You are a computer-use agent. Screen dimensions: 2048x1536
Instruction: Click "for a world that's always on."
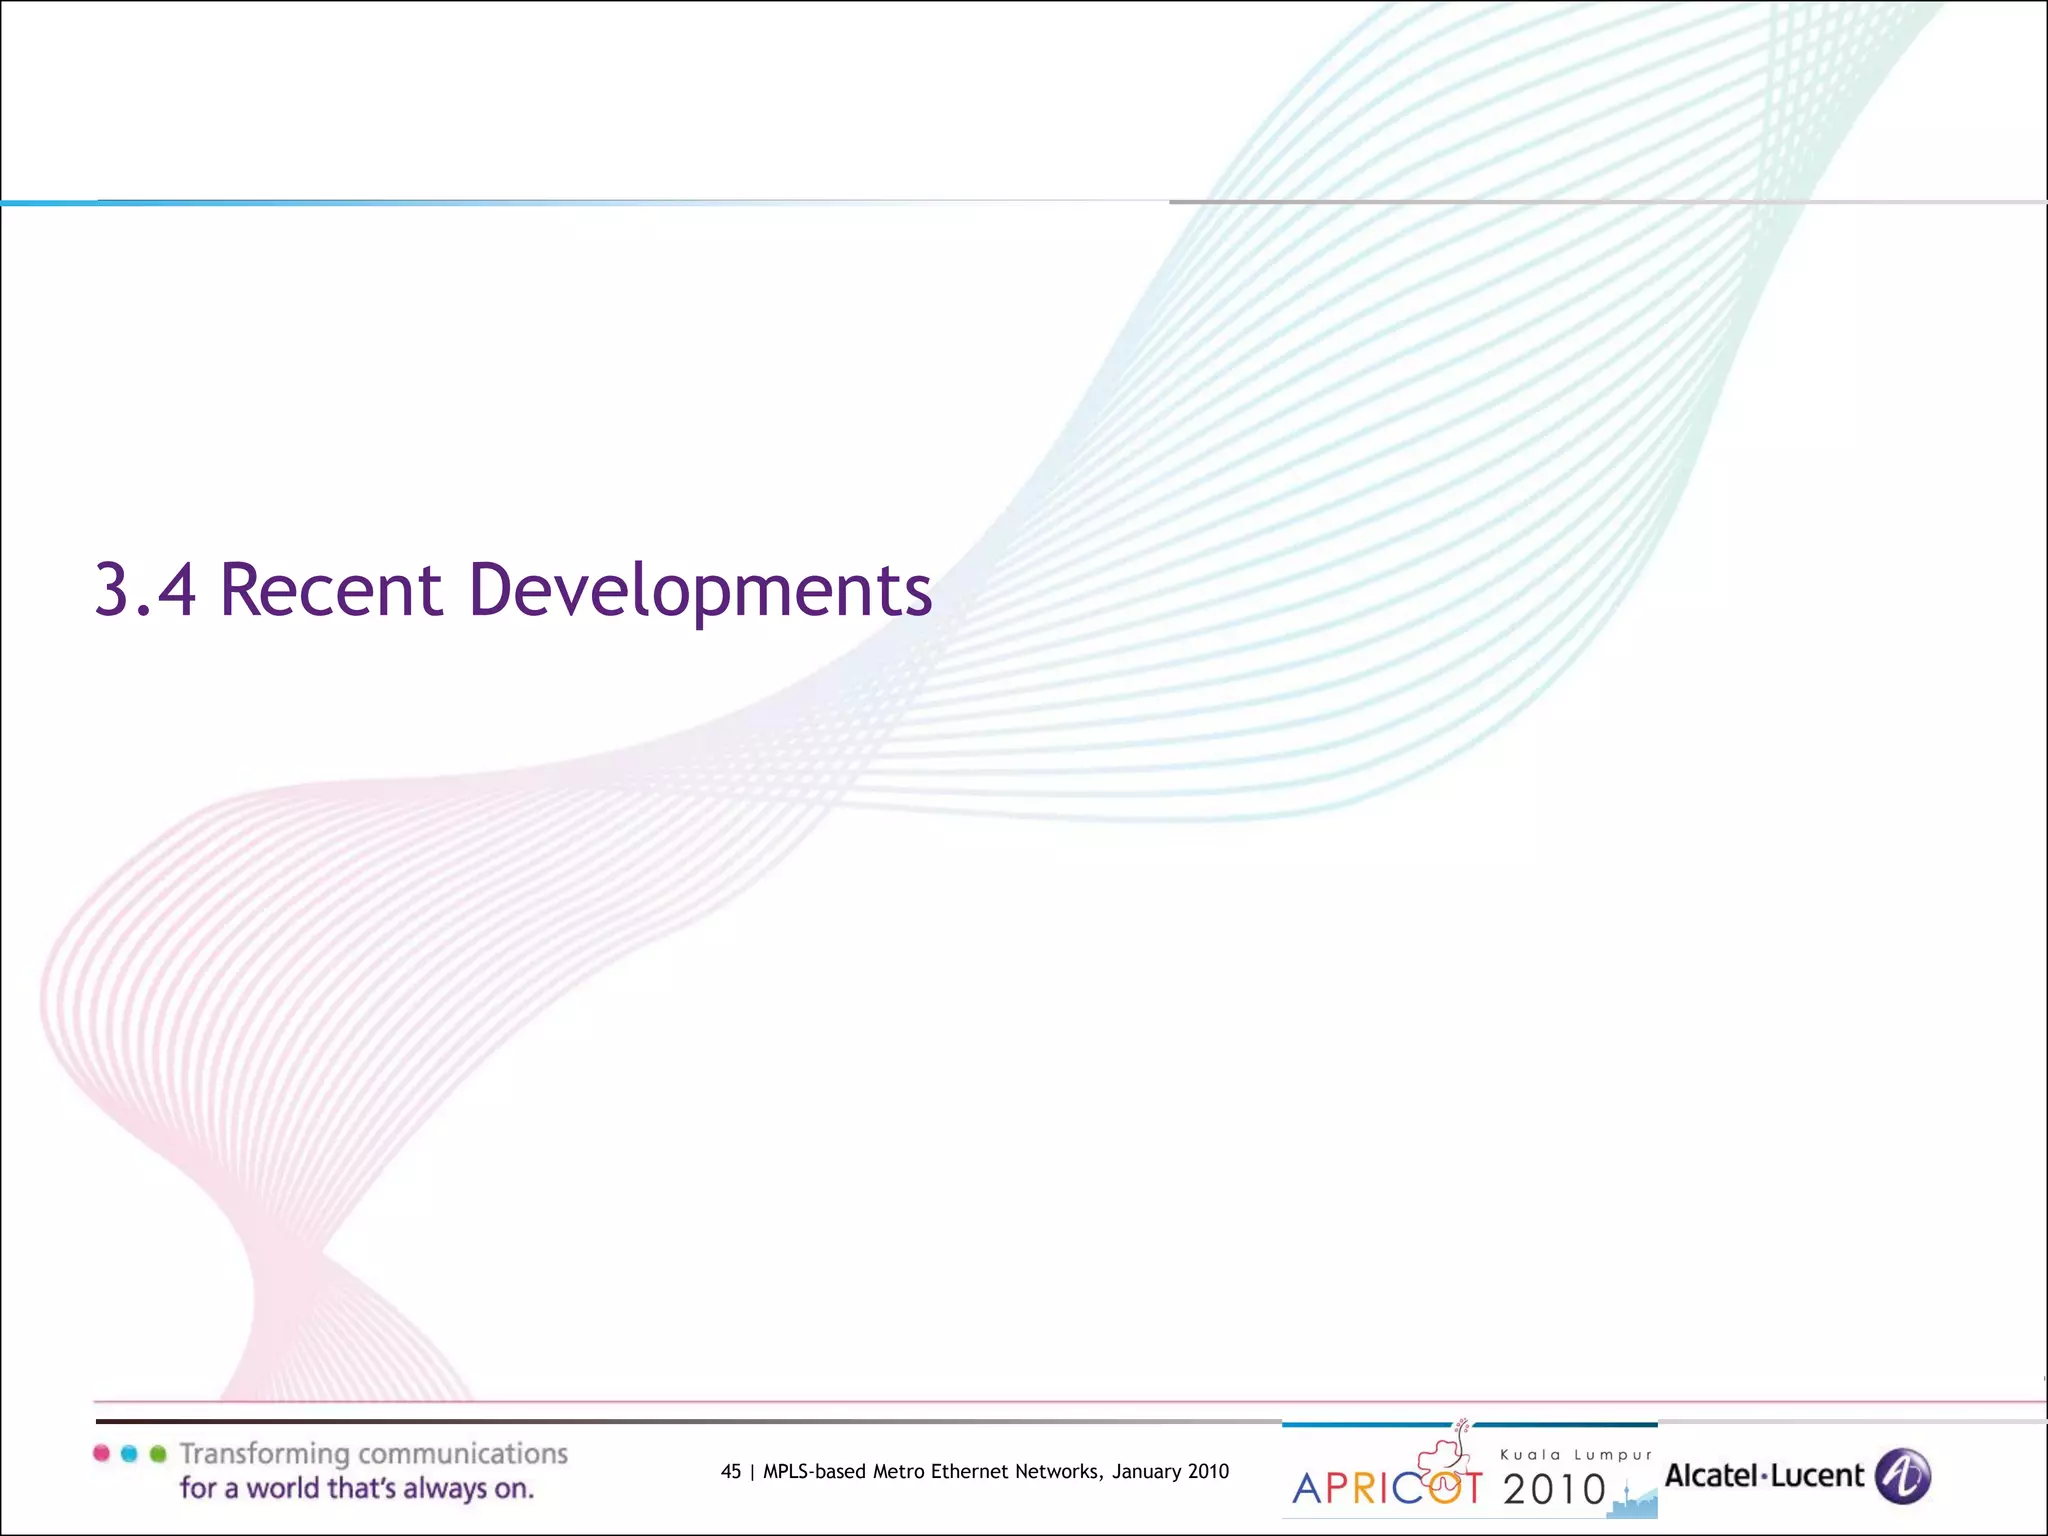(357, 1488)
